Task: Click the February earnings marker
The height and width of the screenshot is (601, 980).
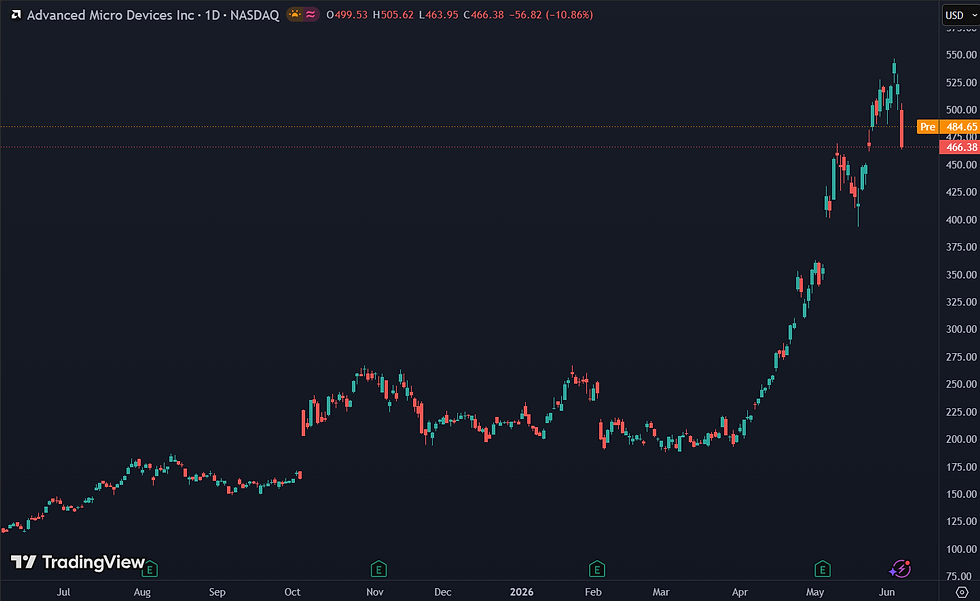Action: 597,569
